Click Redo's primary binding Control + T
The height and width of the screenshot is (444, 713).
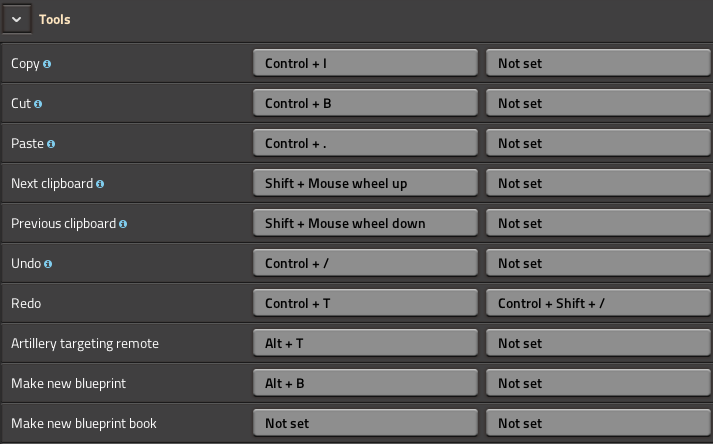pos(365,303)
